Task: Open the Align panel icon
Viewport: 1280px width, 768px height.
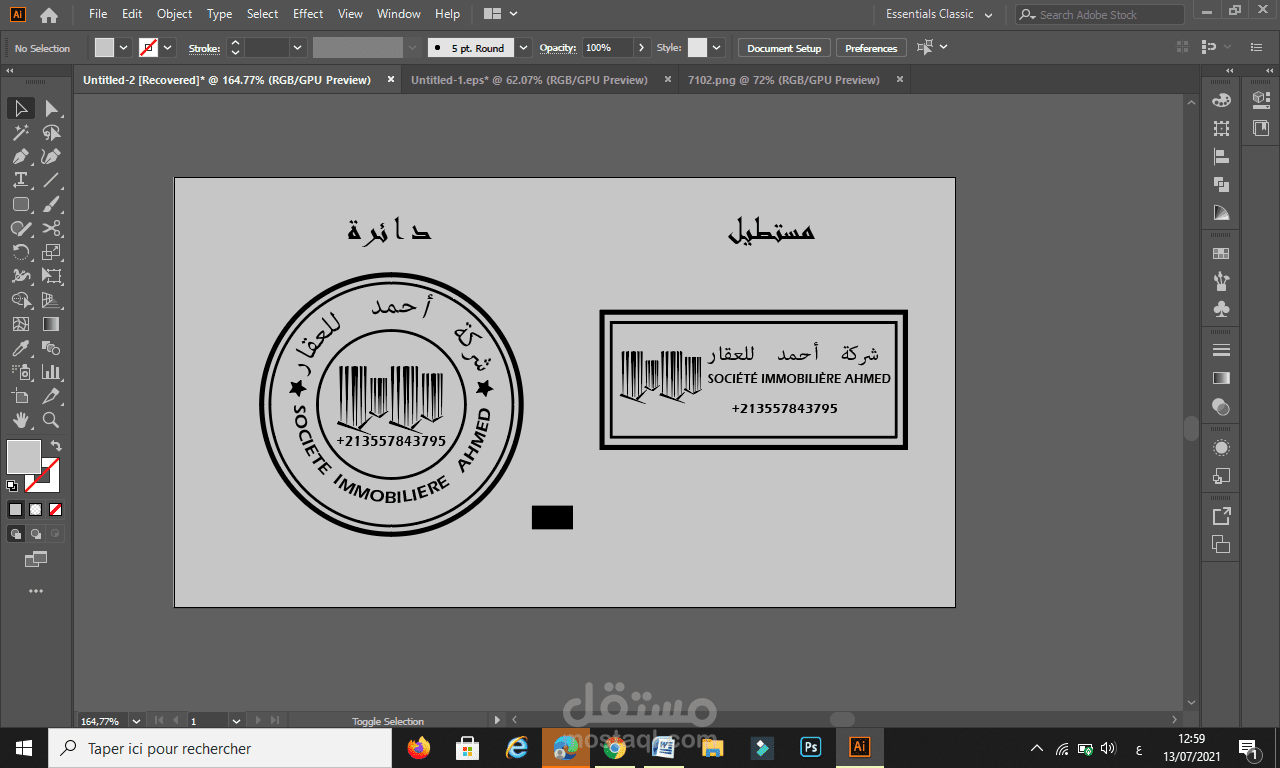Action: [1221, 156]
